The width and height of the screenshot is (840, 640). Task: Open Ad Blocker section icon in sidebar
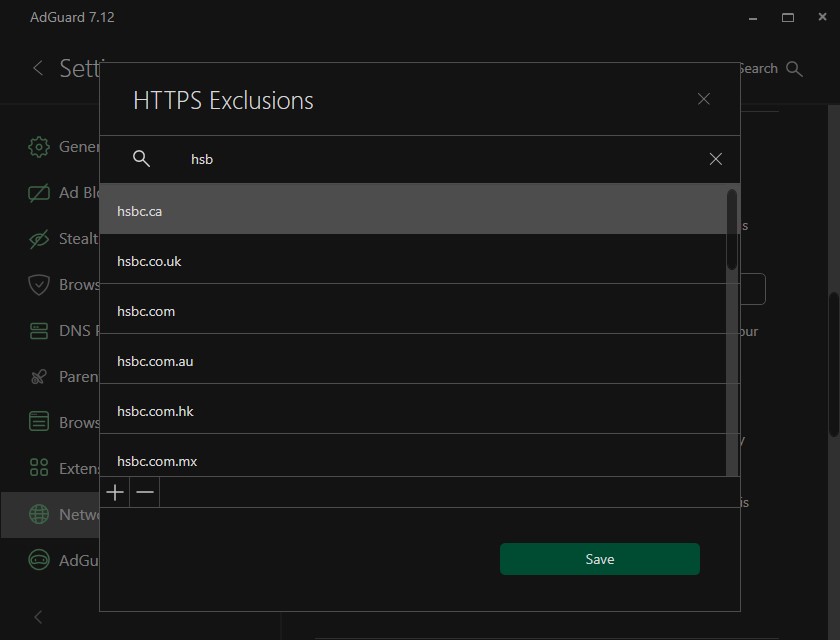[39, 193]
